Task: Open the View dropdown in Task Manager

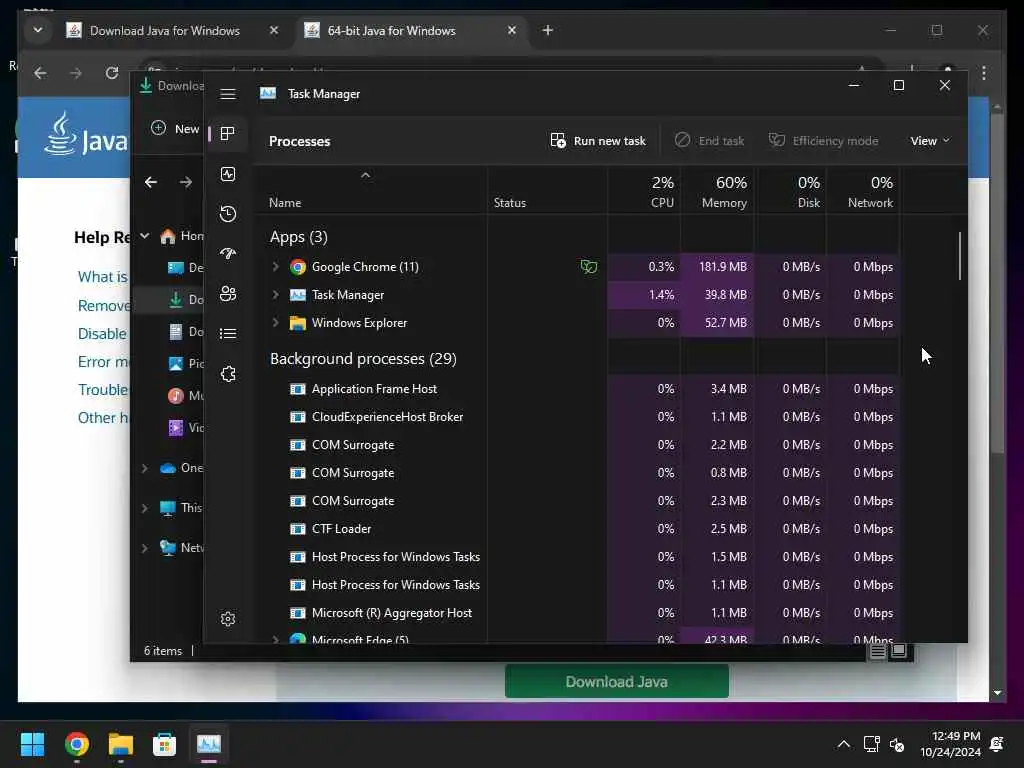Action: pos(929,140)
